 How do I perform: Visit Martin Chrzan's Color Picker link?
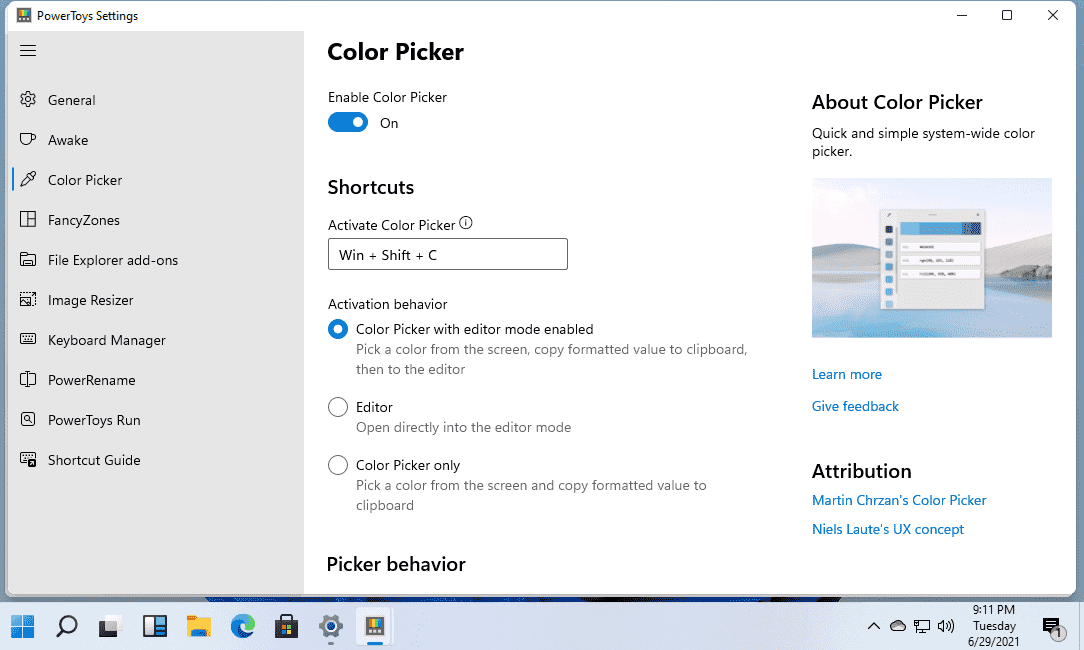point(899,500)
